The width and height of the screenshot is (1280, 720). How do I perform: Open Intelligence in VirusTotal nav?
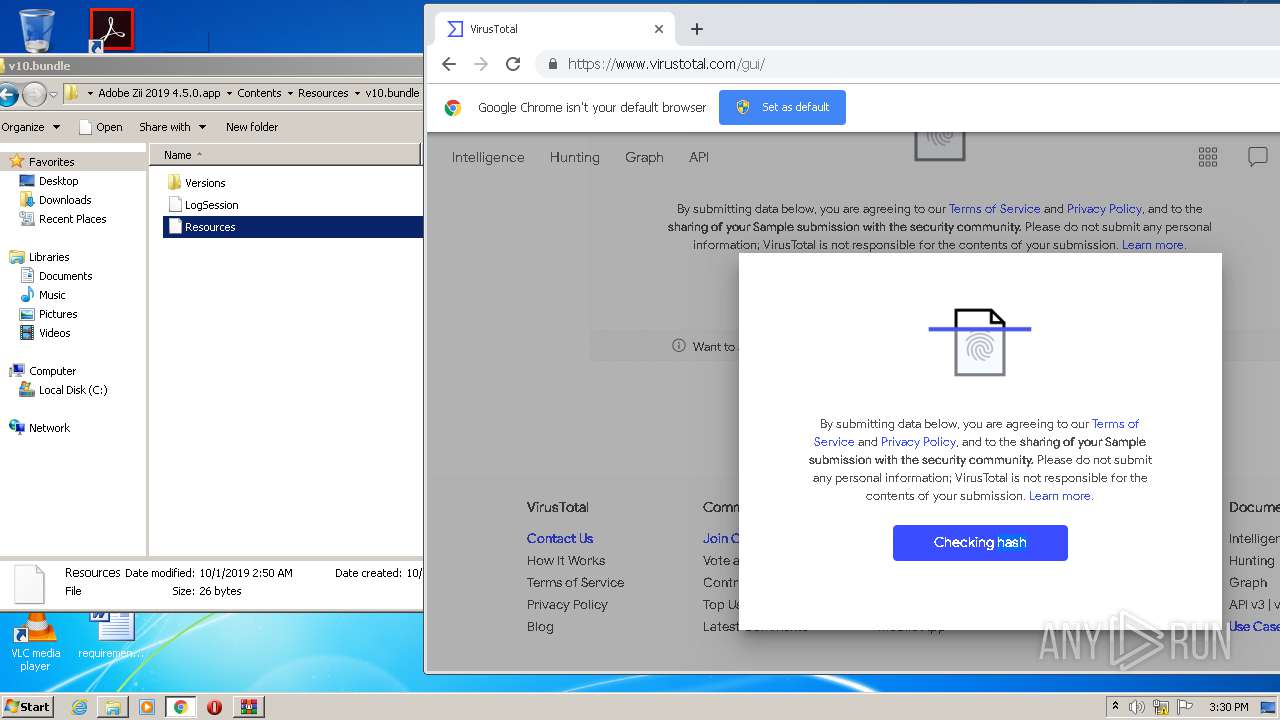pos(488,157)
